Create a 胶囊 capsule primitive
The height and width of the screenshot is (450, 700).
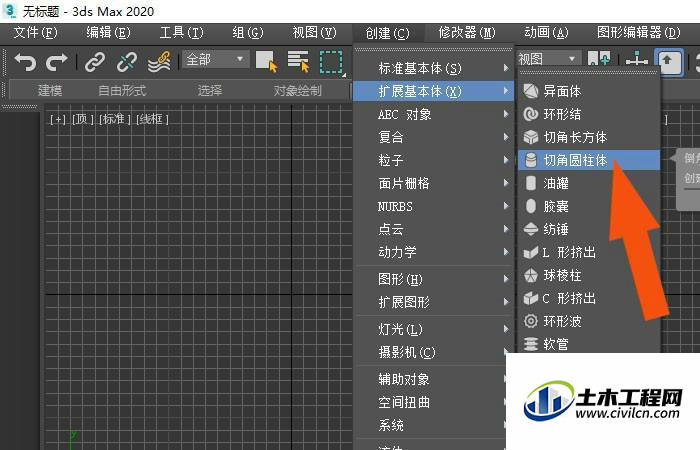pos(588,206)
